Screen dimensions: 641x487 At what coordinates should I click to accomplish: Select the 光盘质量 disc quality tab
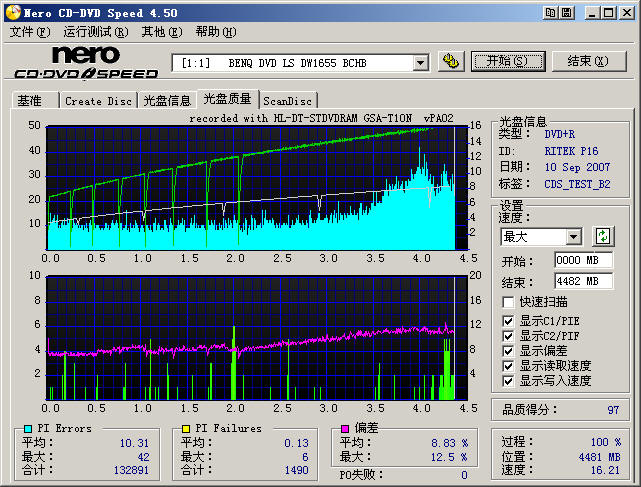[x=227, y=99]
